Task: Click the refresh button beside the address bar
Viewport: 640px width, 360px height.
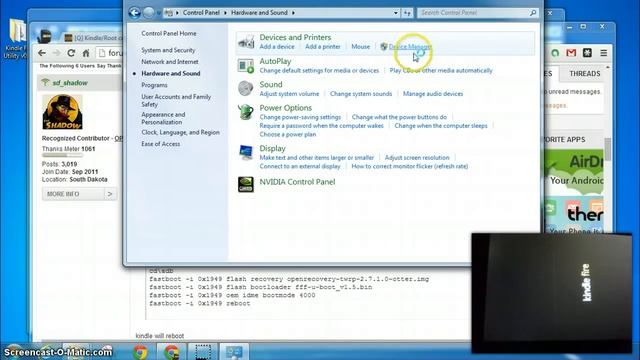Action: pos(407,13)
